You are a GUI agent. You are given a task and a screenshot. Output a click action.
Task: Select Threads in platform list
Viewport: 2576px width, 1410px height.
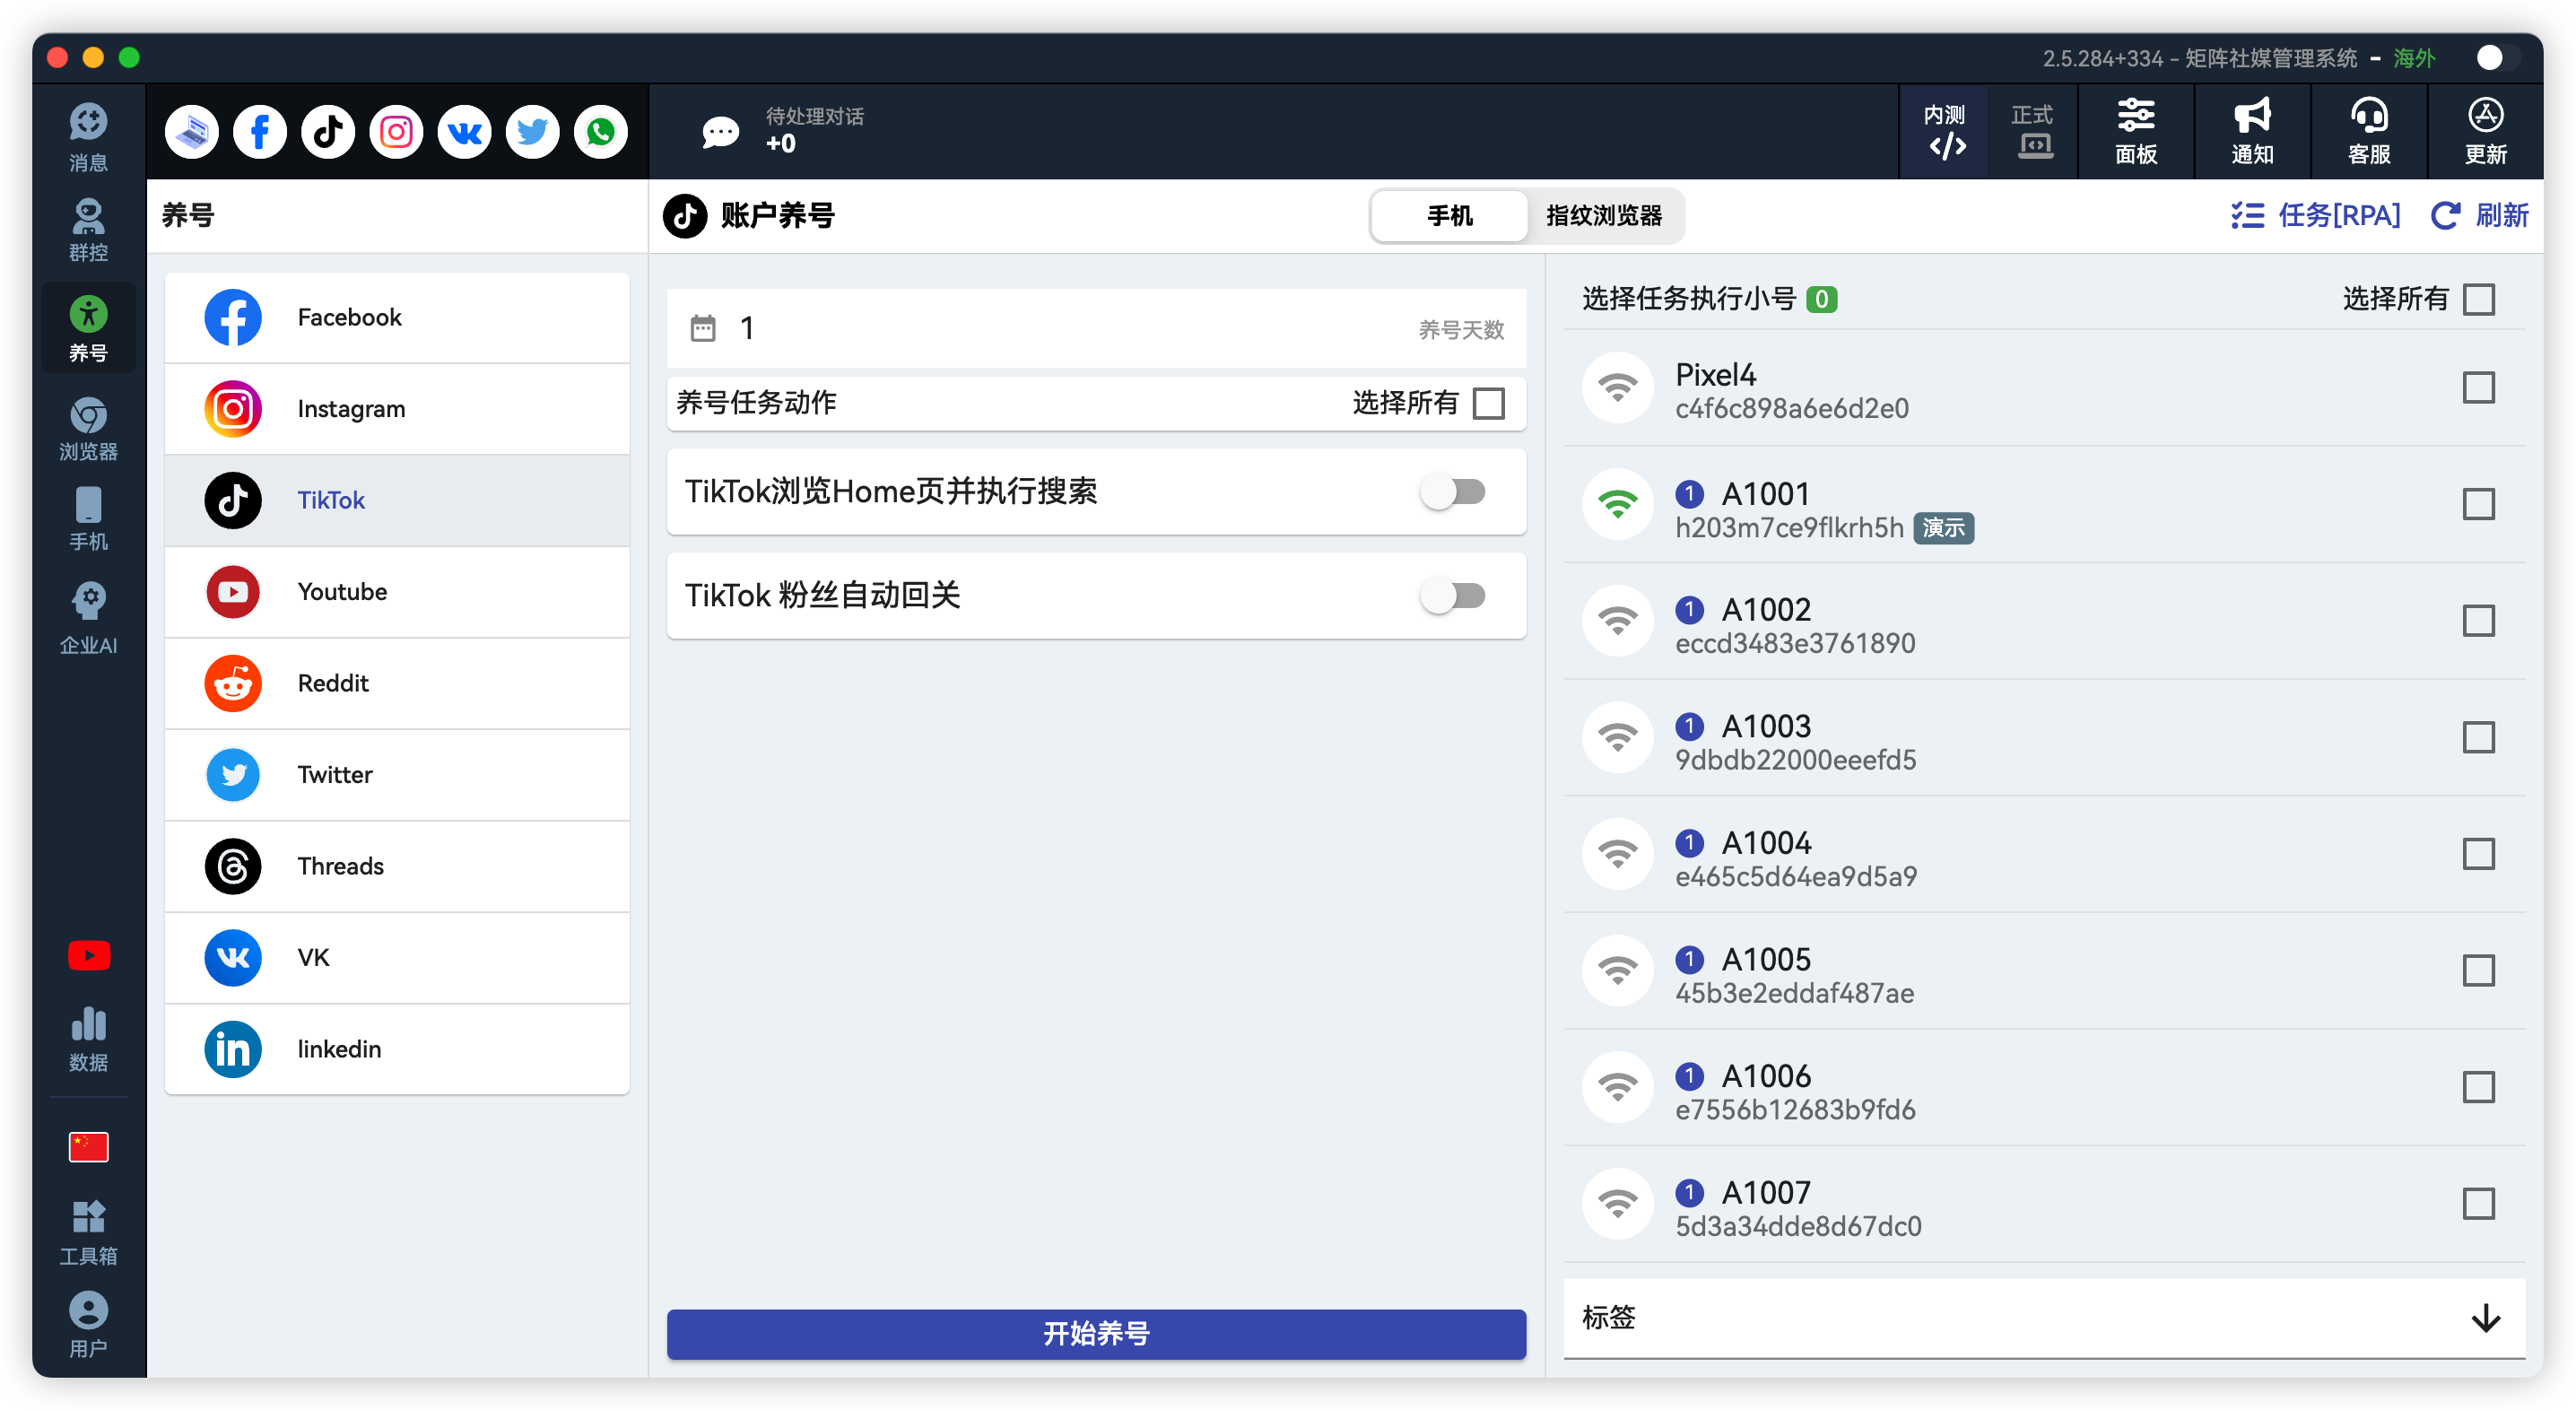click(397, 866)
